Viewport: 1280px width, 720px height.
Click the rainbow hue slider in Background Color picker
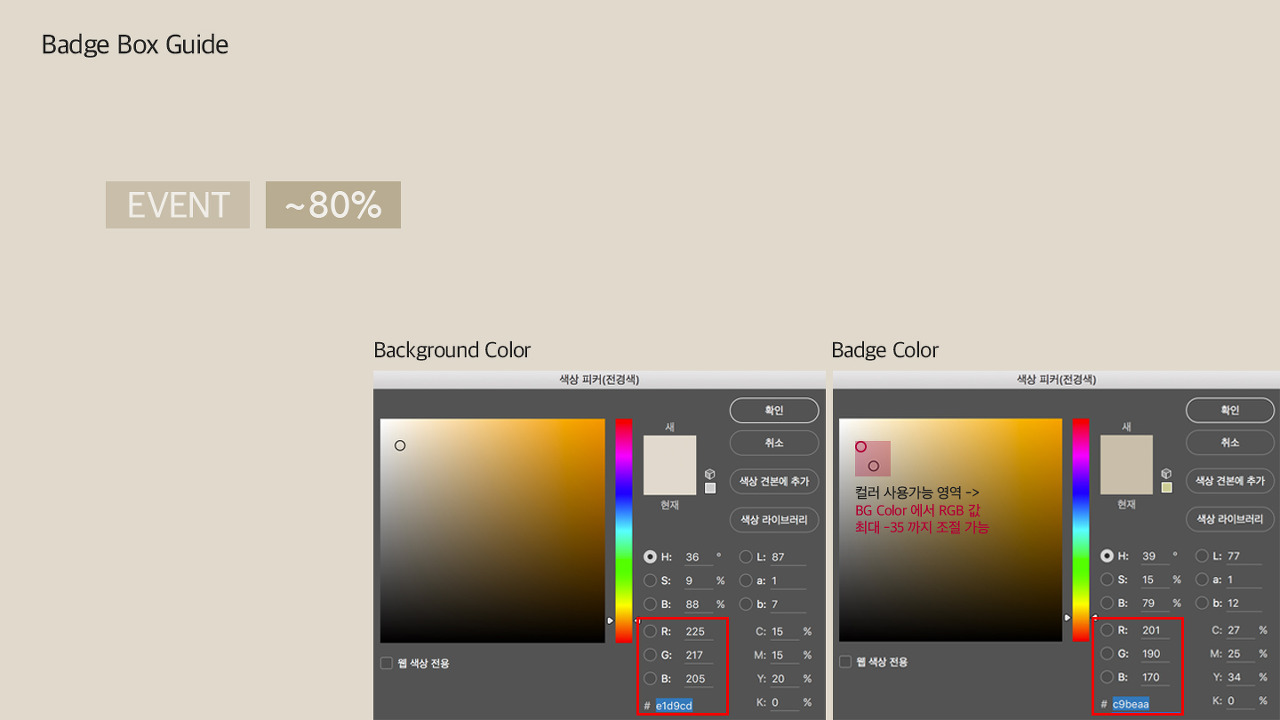tap(624, 520)
